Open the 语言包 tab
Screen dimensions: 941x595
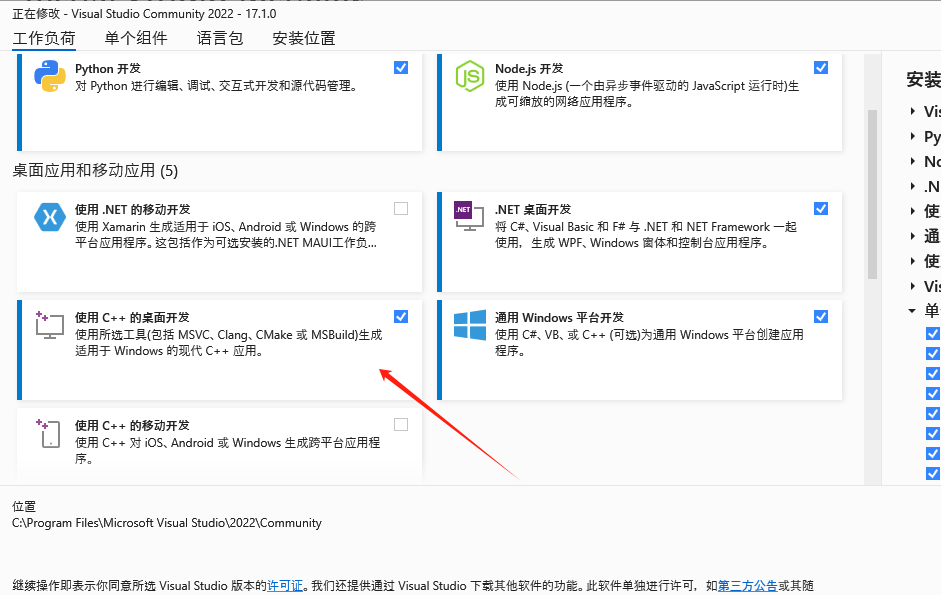pos(220,38)
